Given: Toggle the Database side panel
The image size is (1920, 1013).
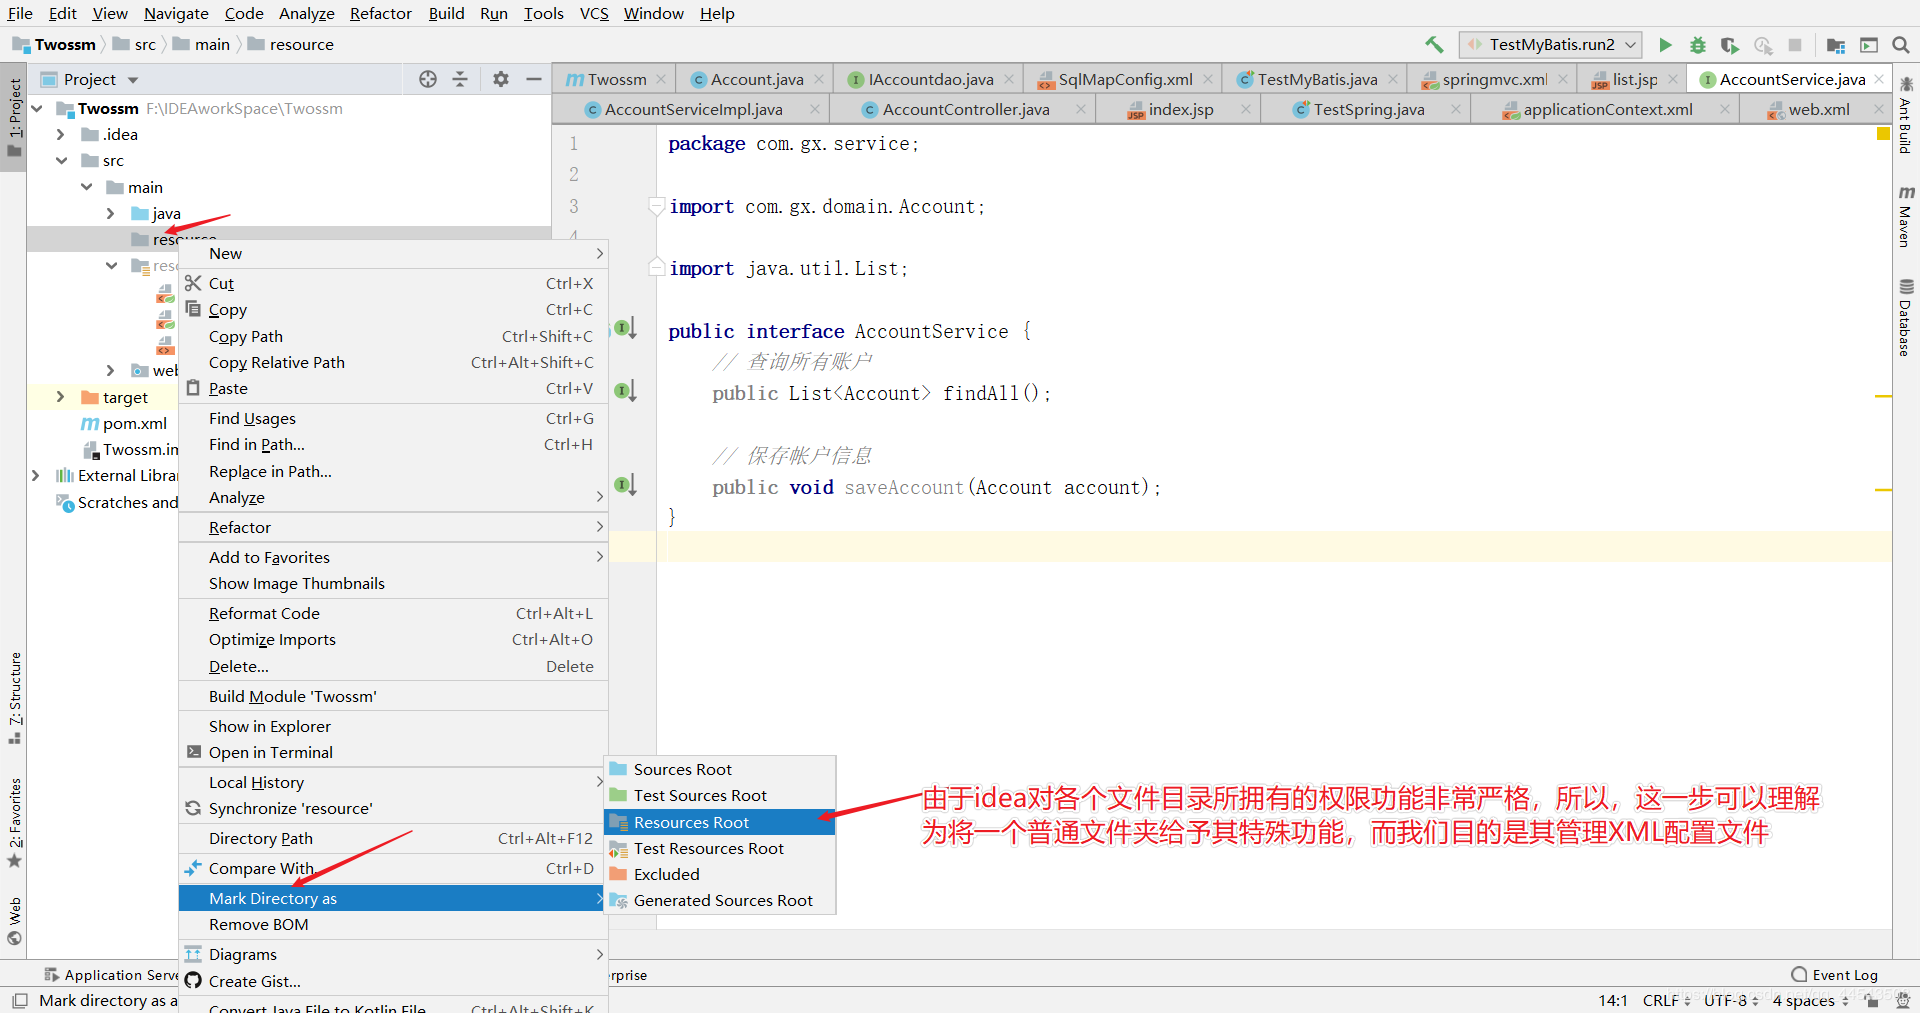Looking at the screenshot, I should click(1906, 318).
